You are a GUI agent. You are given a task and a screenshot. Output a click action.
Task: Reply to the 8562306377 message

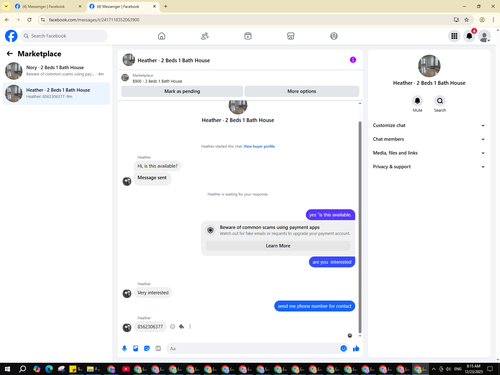tap(181, 327)
